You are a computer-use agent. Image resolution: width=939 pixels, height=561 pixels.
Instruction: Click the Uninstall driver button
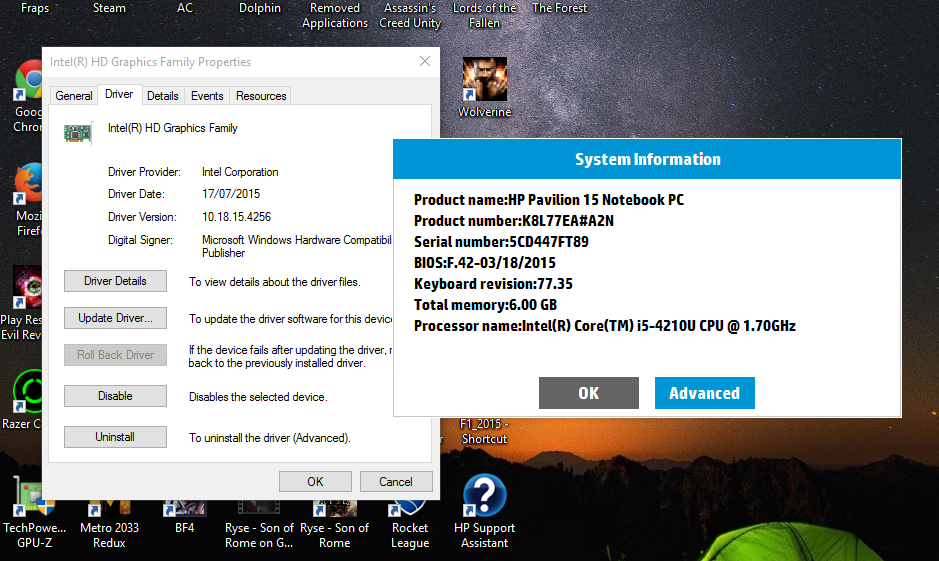click(x=116, y=437)
